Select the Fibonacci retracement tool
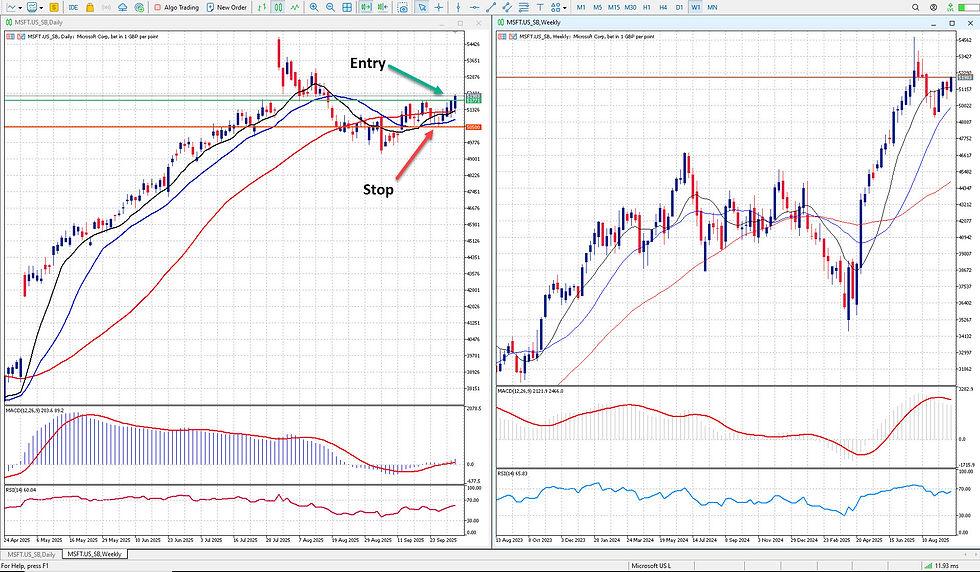 pos(523,8)
